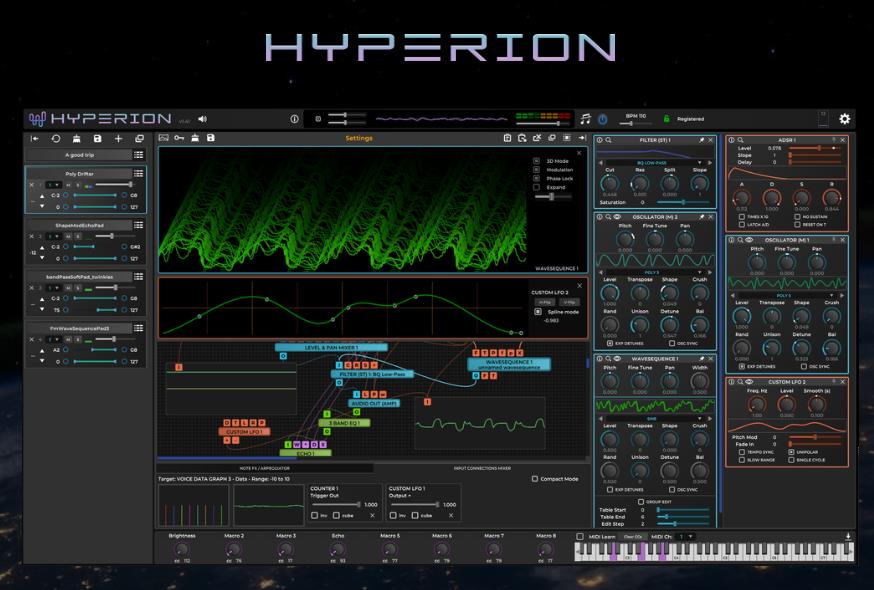This screenshot has height=590, width=874.
Task: Click the V-Flip button in Custom LFO 2
Action: pyautogui.click(x=569, y=302)
